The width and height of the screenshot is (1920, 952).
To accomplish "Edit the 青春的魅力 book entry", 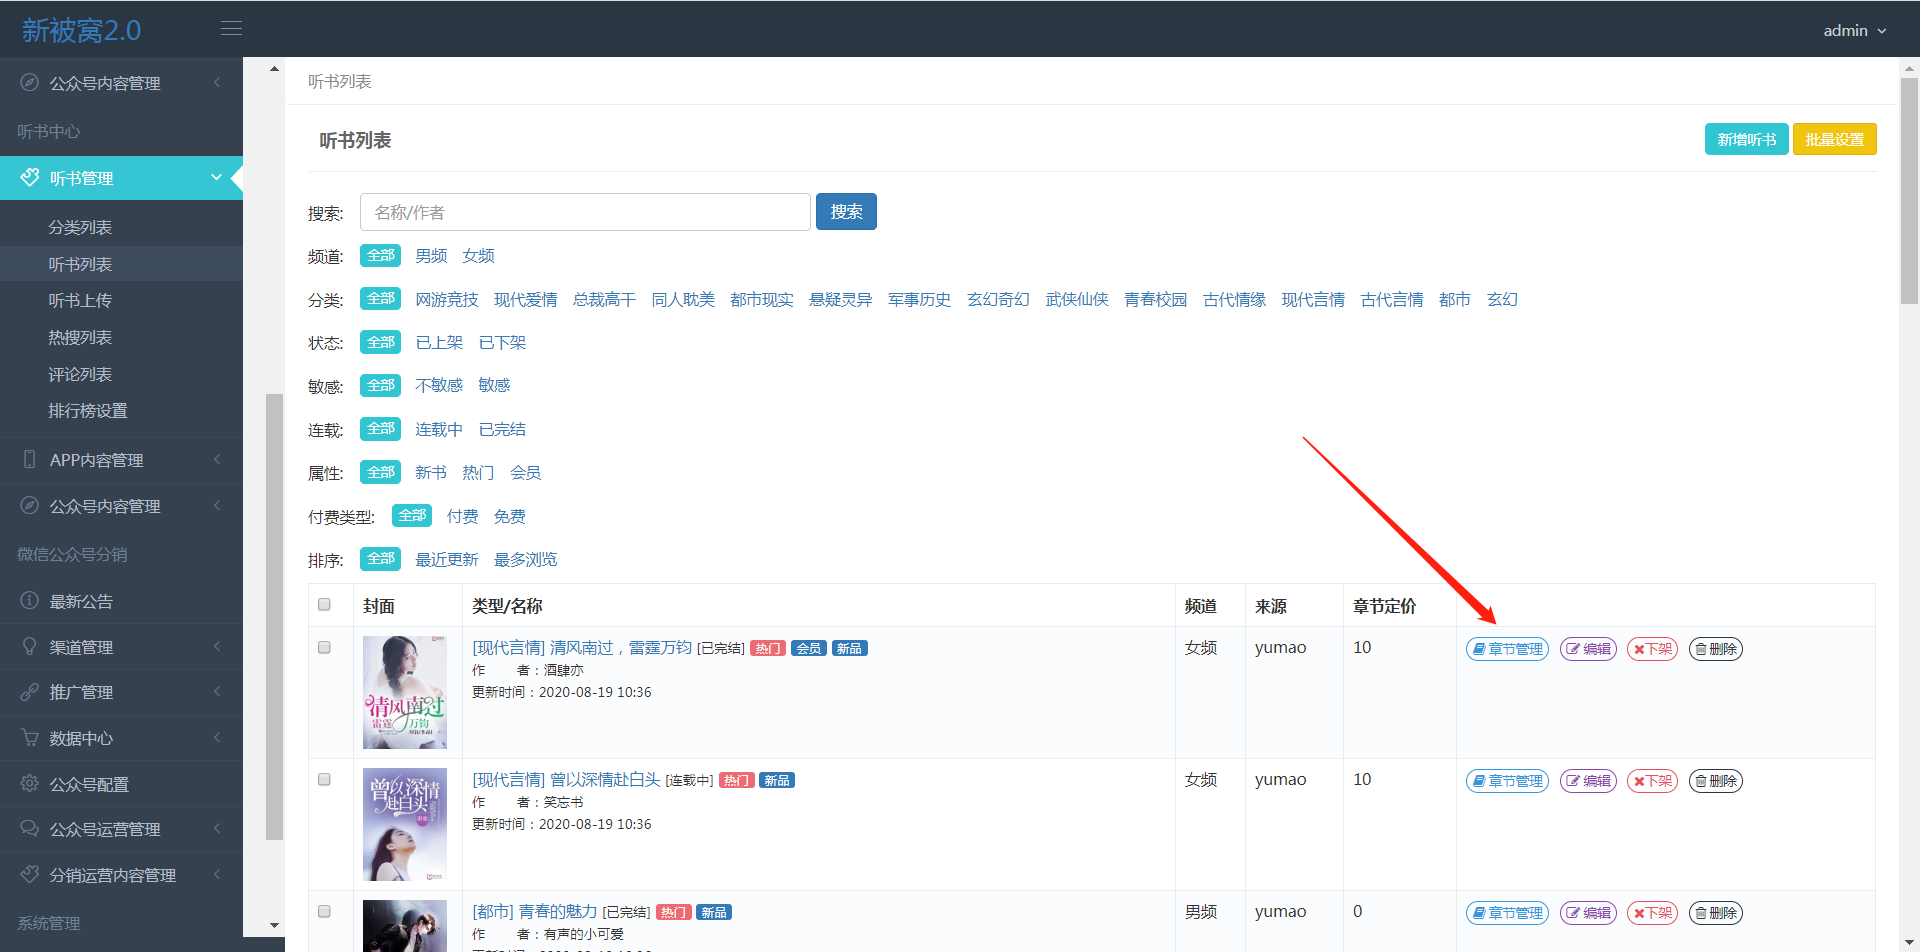I will [1588, 913].
